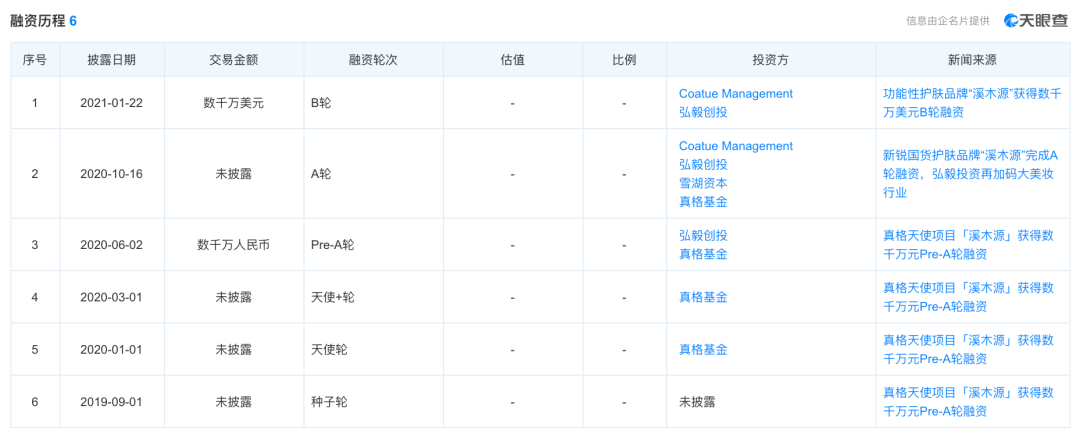Viewport: 1080px width, 441px height.
Task: Open 弘毅创投 investor link in Pre-A轮 row
Action: tap(703, 236)
